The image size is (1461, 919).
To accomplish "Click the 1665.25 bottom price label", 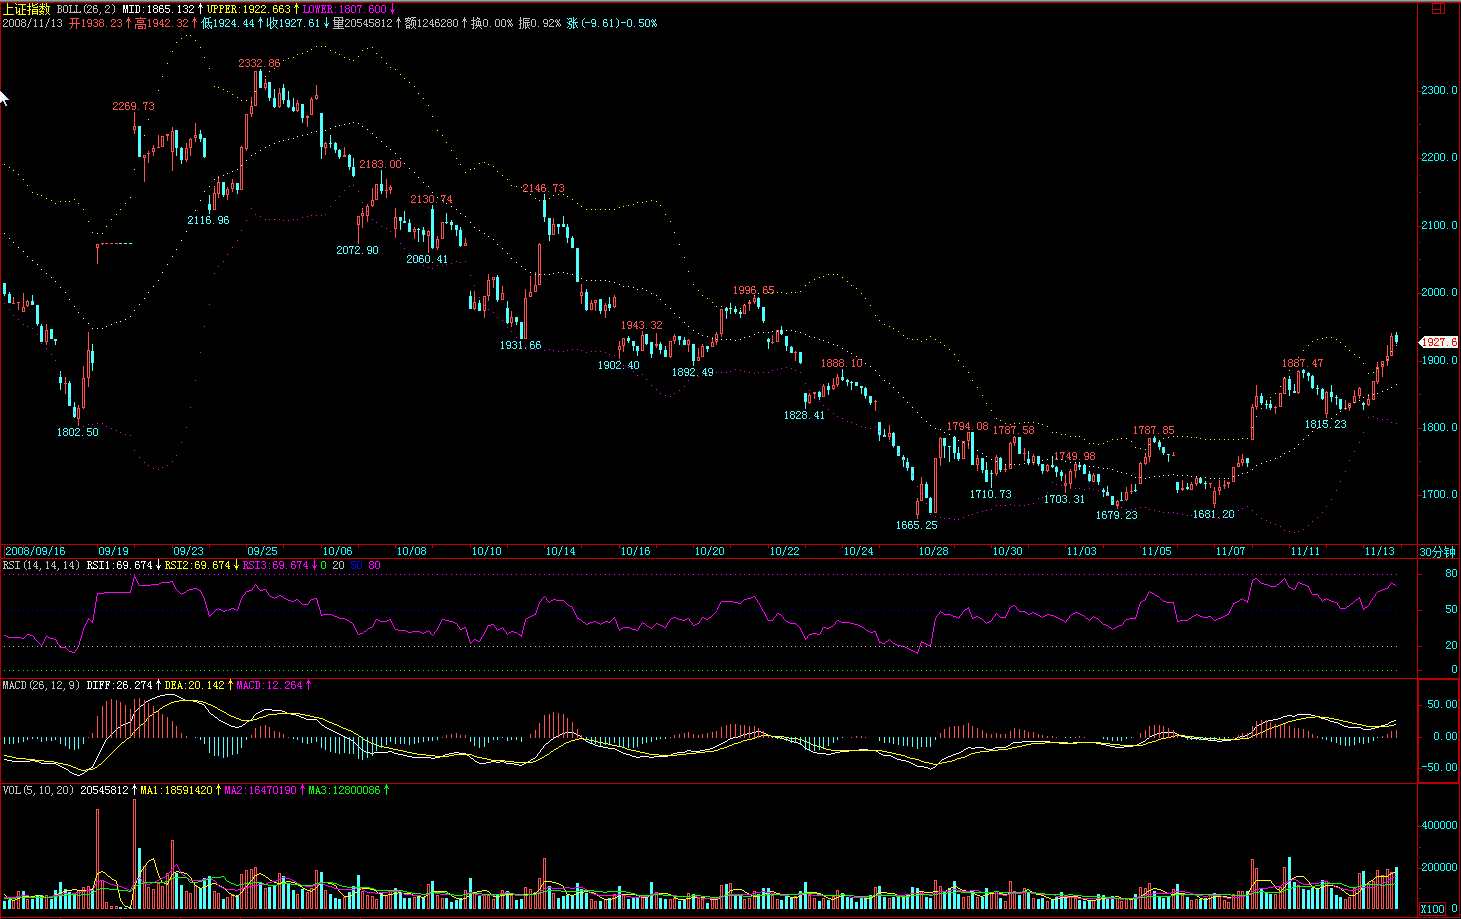I will click(916, 525).
